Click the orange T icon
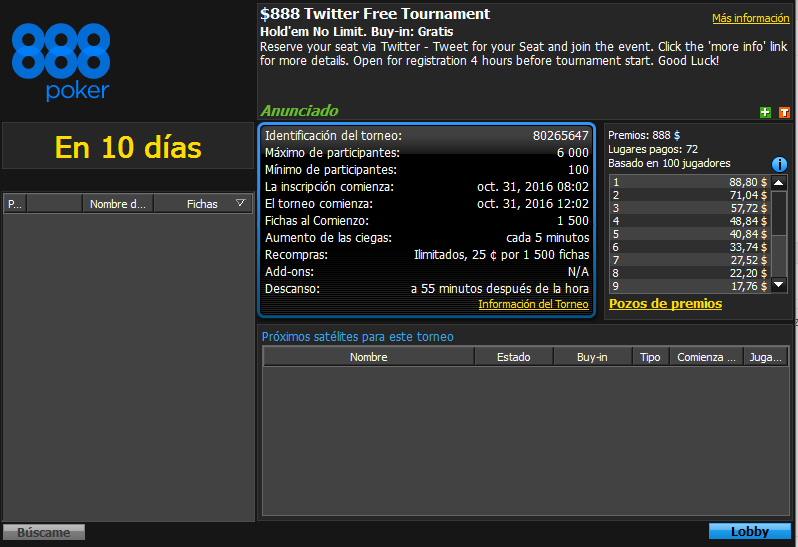This screenshot has height=547, width=798. coord(784,112)
